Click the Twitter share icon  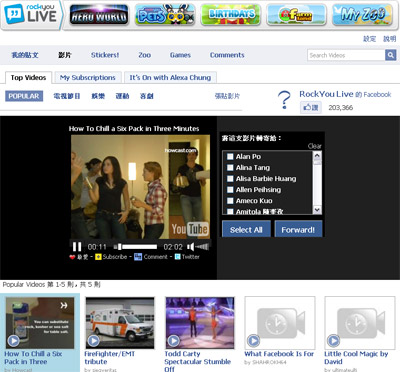click(178, 257)
